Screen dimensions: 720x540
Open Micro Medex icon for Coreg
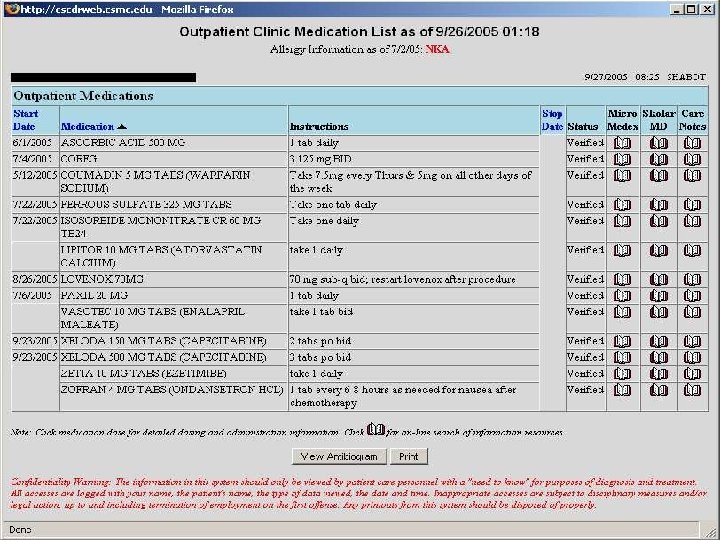(622, 159)
